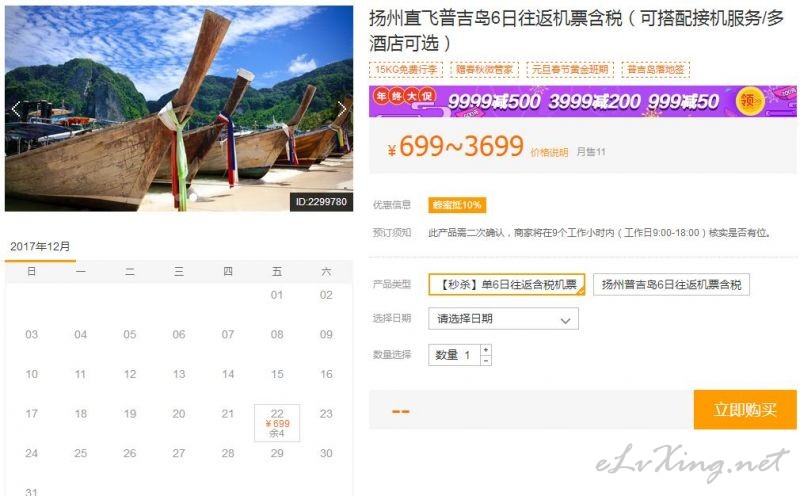Click the quantity input field
This screenshot has height=496, width=800.
point(454,355)
